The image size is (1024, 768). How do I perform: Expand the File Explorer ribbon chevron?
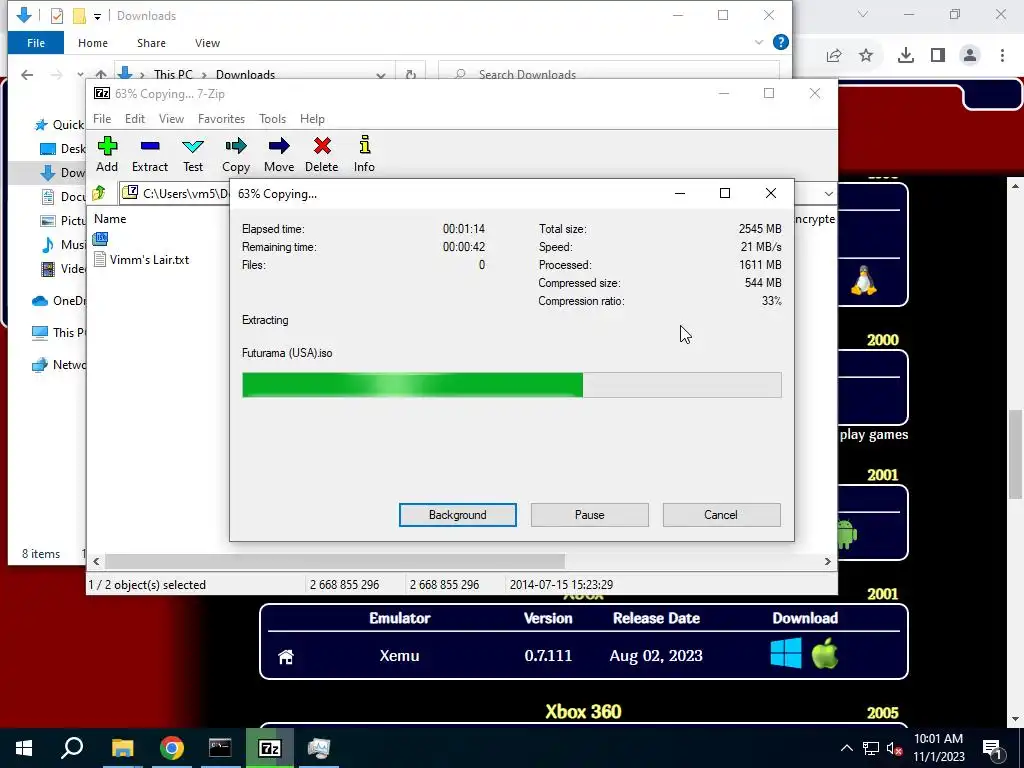coord(758,42)
